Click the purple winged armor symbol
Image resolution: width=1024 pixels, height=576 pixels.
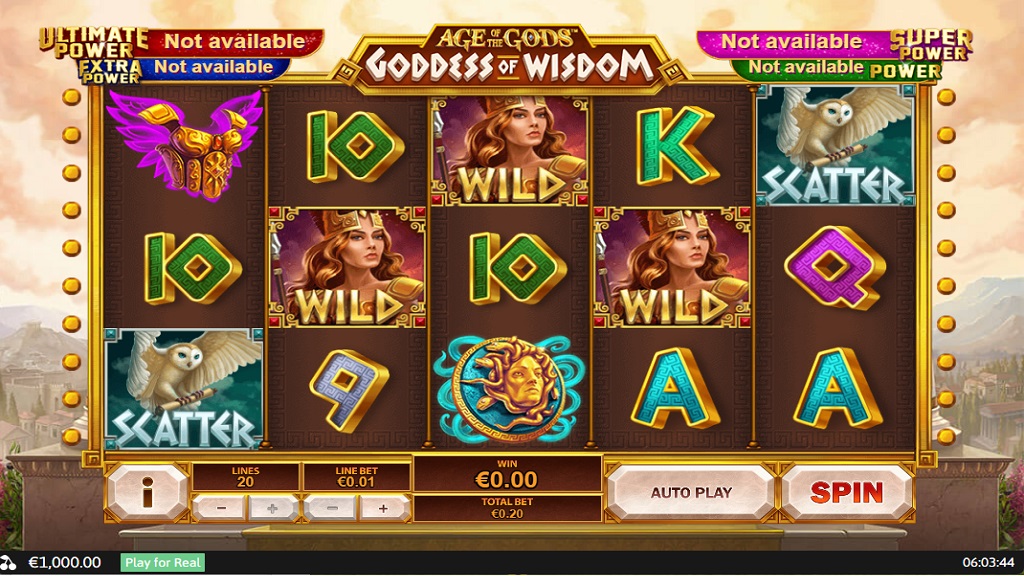(185, 145)
